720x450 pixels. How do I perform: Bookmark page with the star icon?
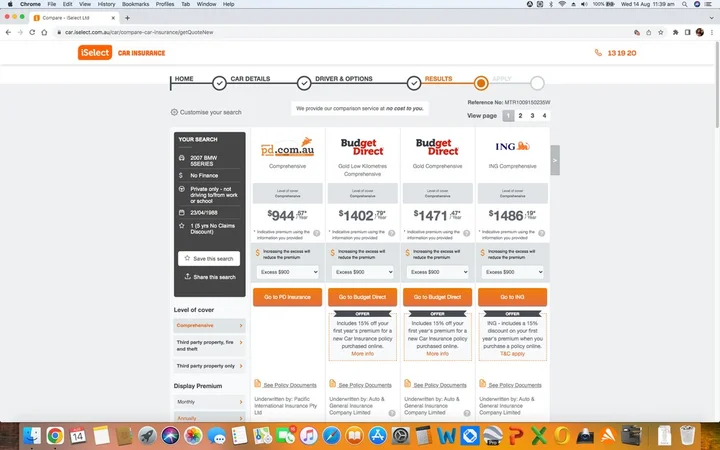pos(661,32)
